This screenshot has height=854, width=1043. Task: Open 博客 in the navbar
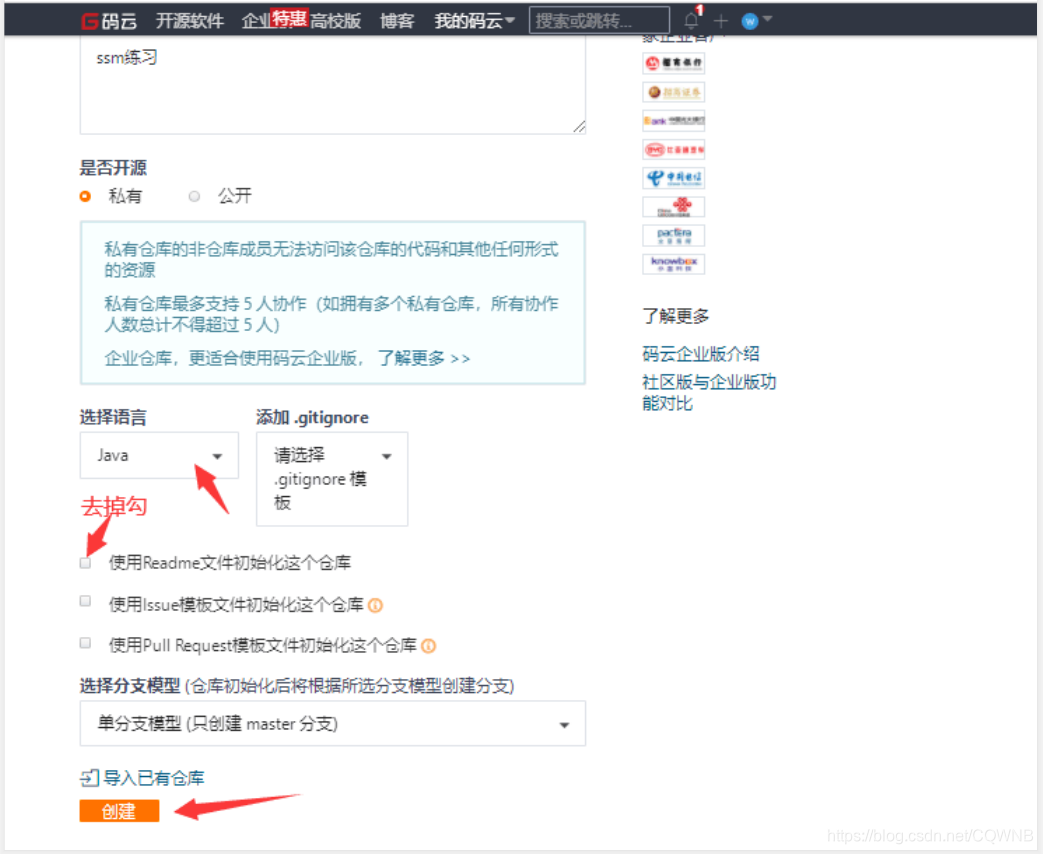coord(397,21)
